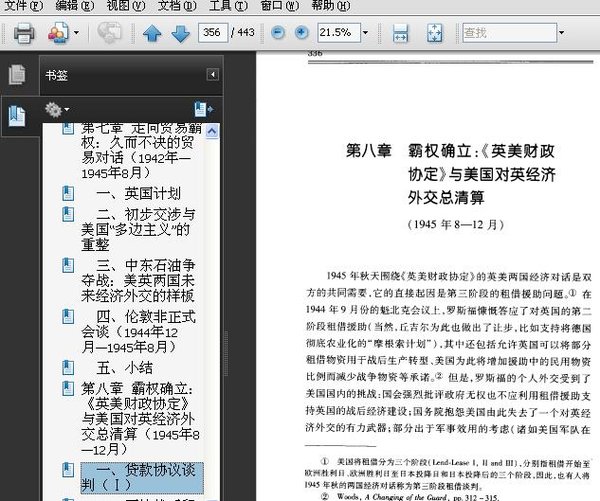Image resolution: width=600 pixels, height=501 pixels.
Task: Click bookmark icon beside 五、小结
Action: click(x=68, y=367)
